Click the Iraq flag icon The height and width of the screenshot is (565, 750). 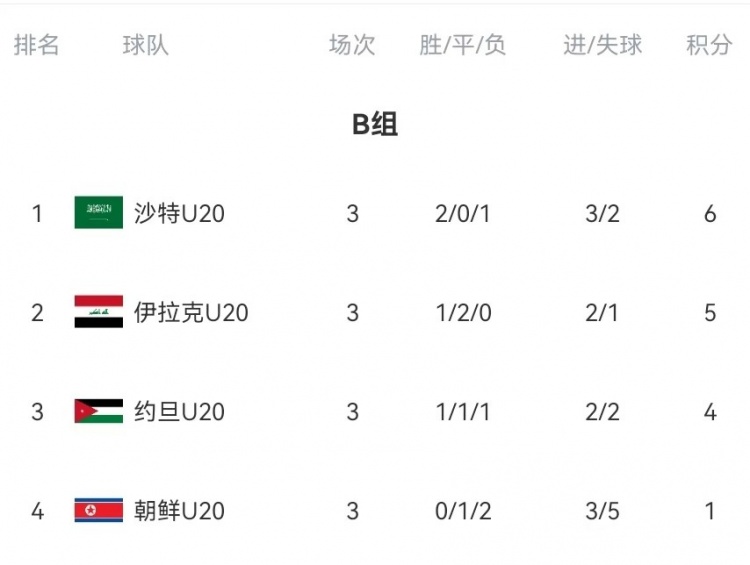pos(98,312)
